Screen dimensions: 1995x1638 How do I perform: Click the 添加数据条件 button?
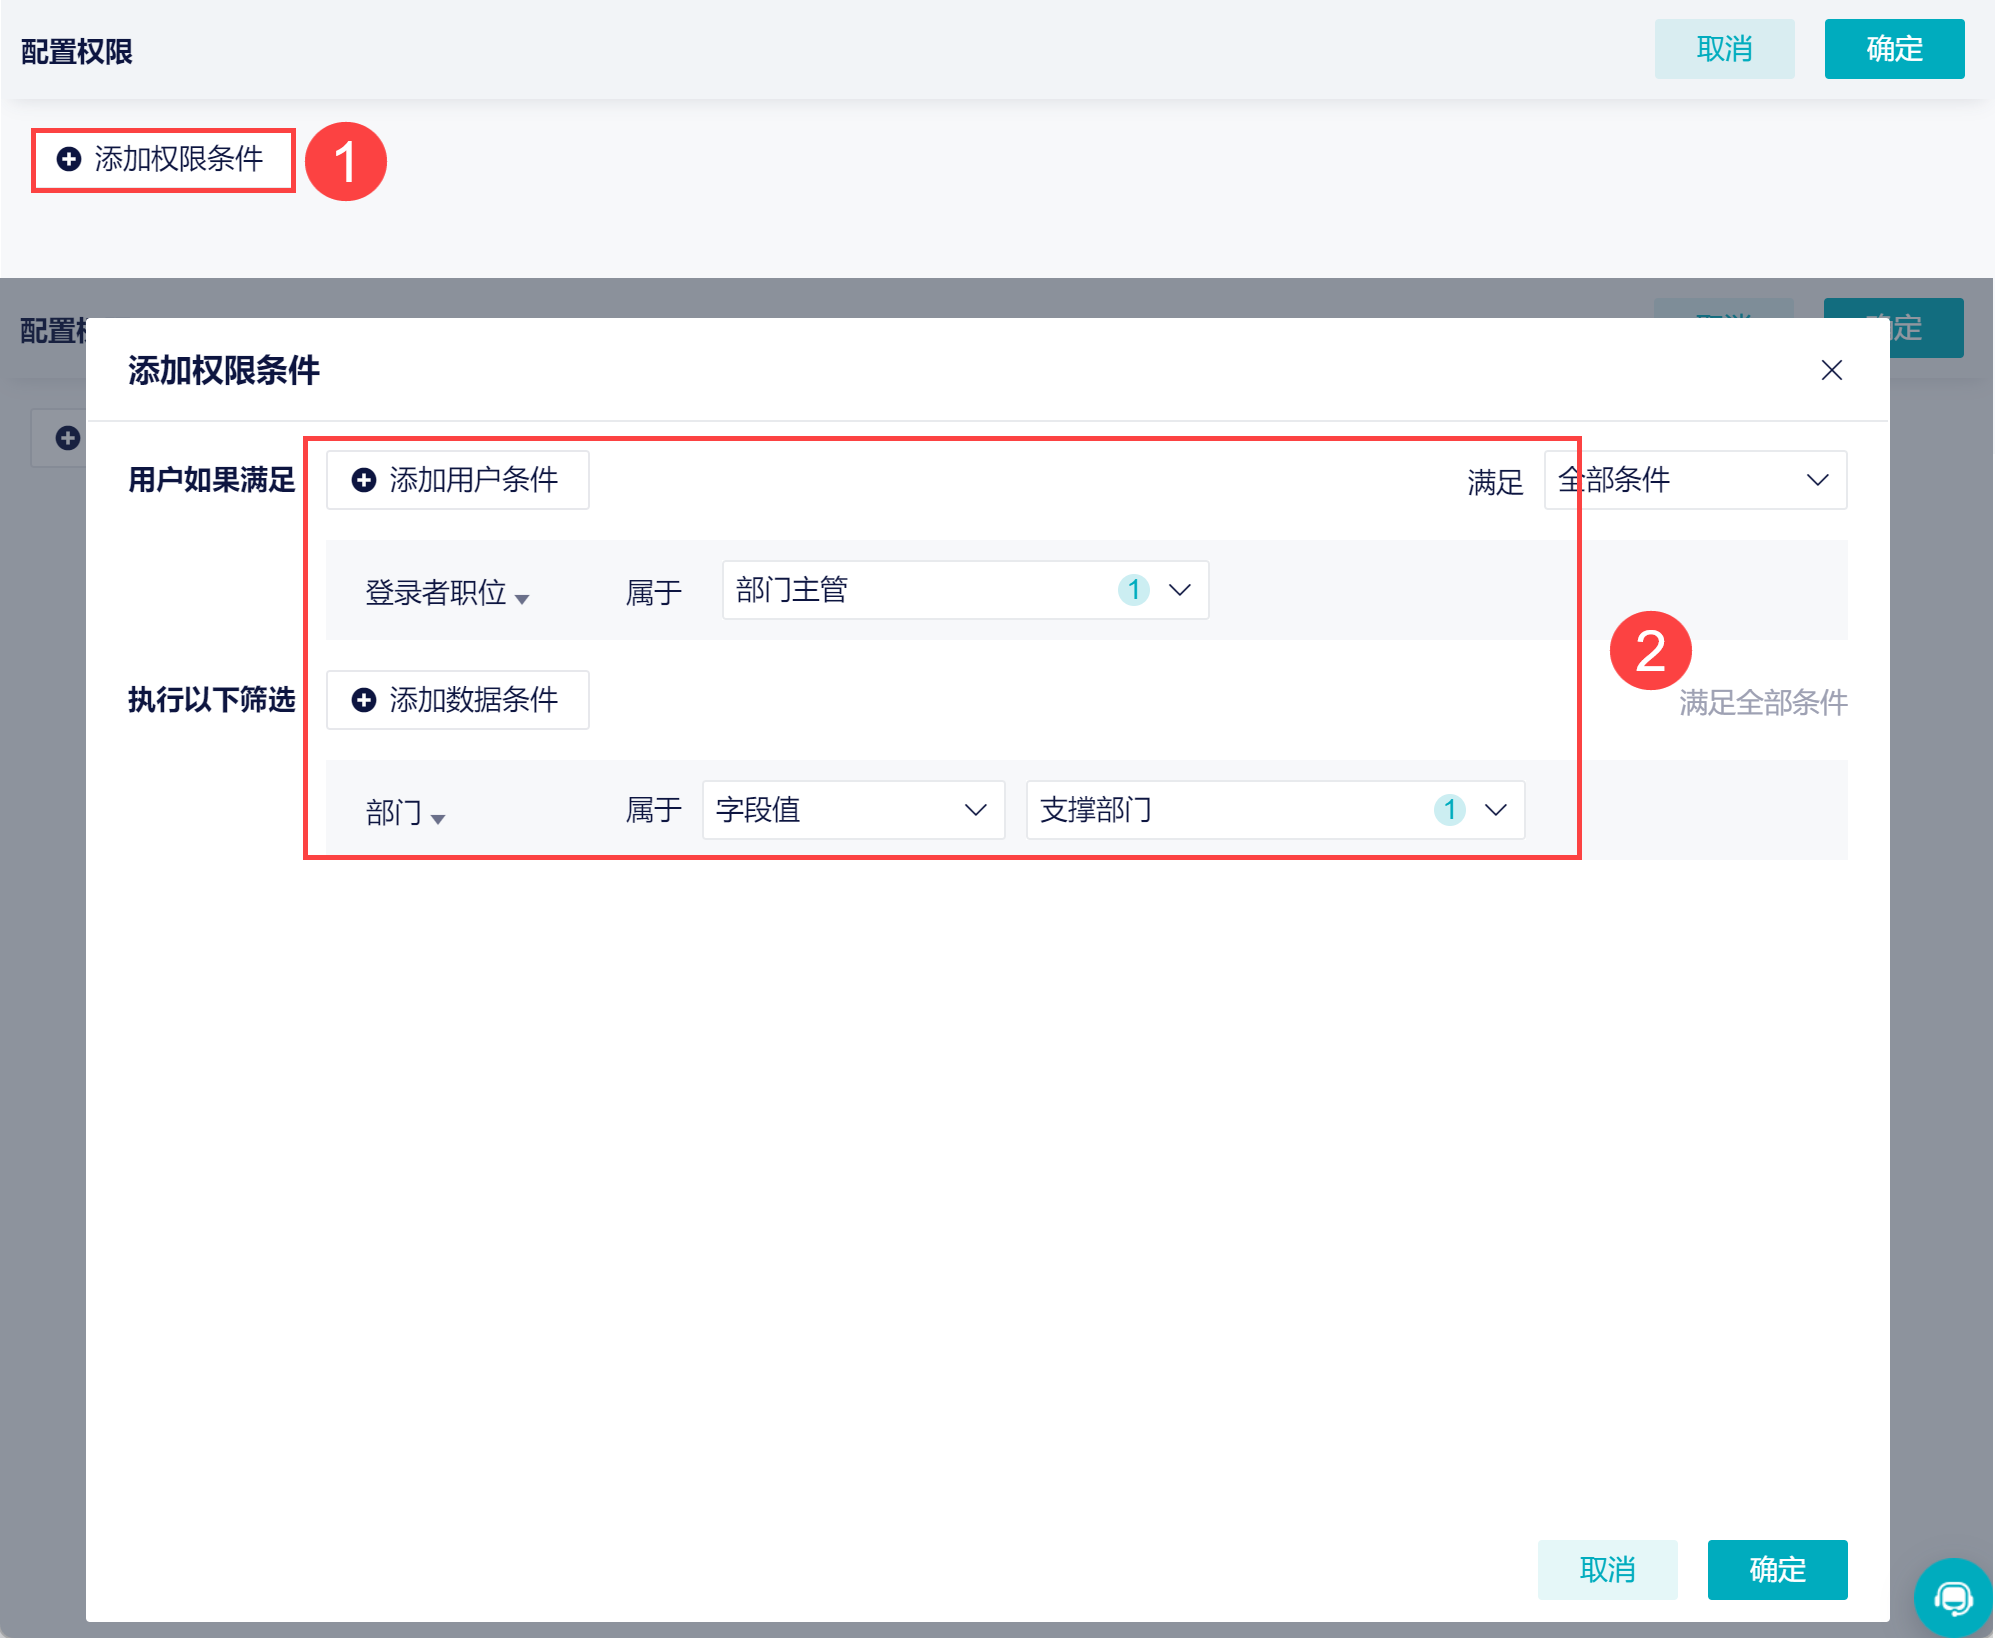pos(457,700)
